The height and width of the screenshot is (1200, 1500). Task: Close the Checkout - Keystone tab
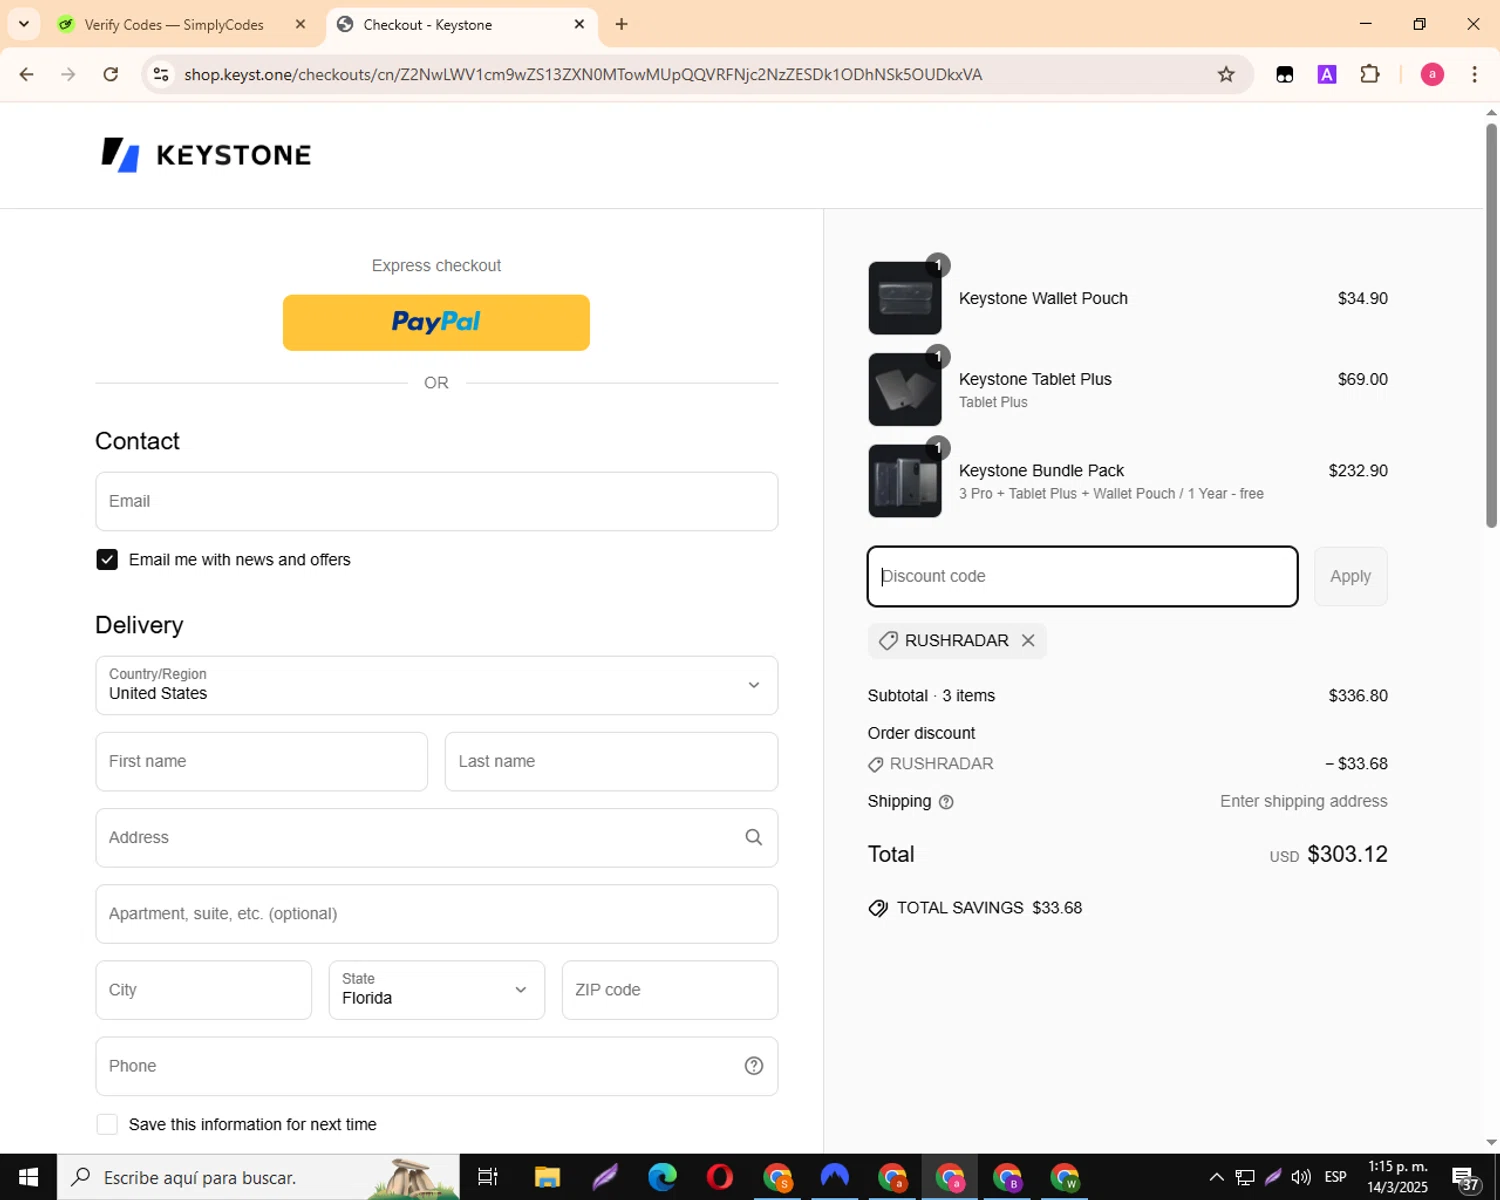(x=579, y=24)
